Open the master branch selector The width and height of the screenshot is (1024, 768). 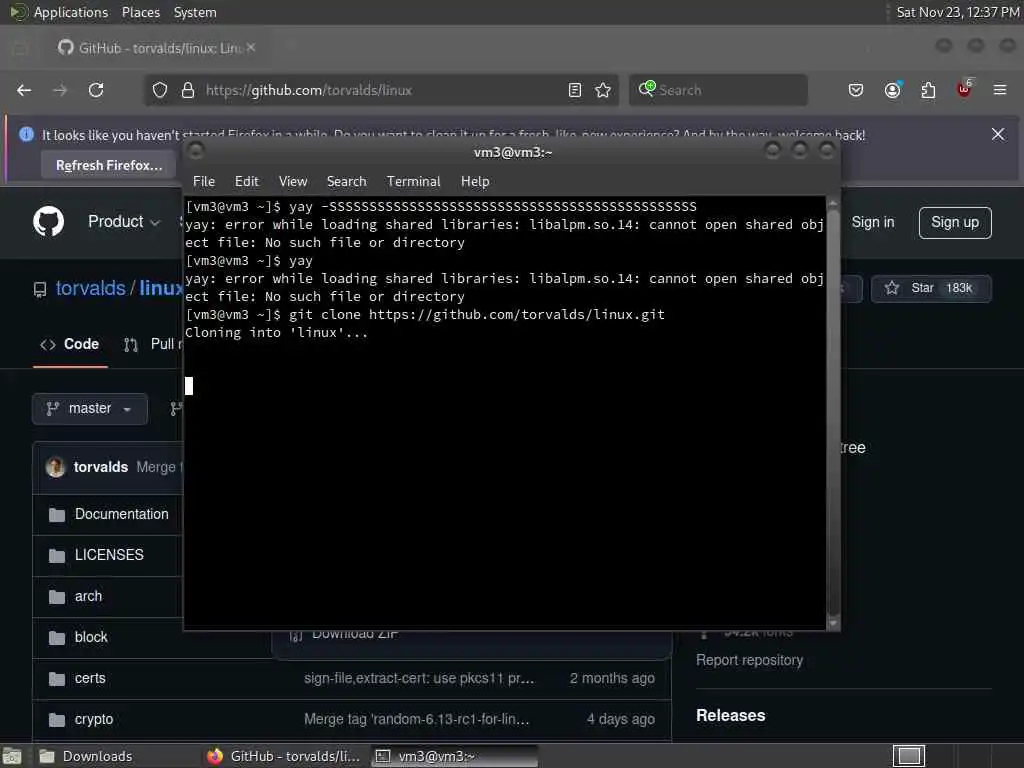[x=89, y=409]
